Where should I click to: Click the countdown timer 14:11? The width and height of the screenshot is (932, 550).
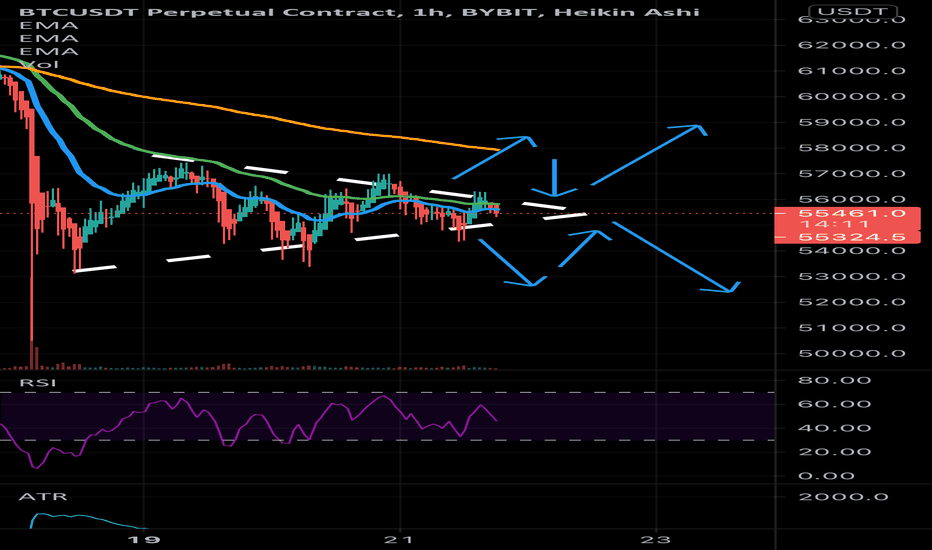coord(835,224)
